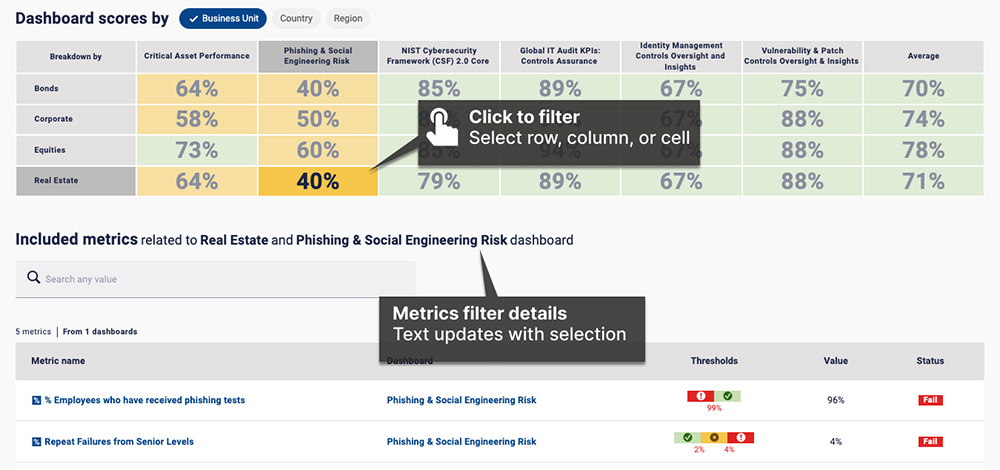Click red alert threshold icon in Repeat Failures row
Screen dimensions: 1000x470
(x=741, y=437)
